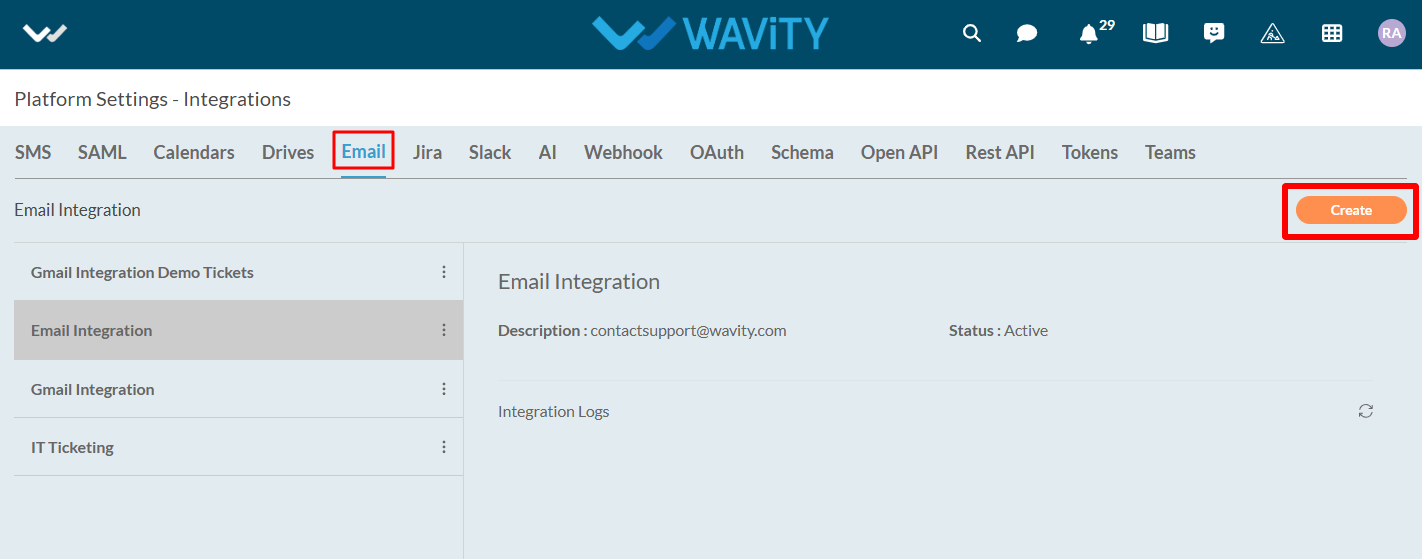Screen dimensions: 1422x559
Task: Click the triangle admin icon in header
Action: coord(1272,33)
